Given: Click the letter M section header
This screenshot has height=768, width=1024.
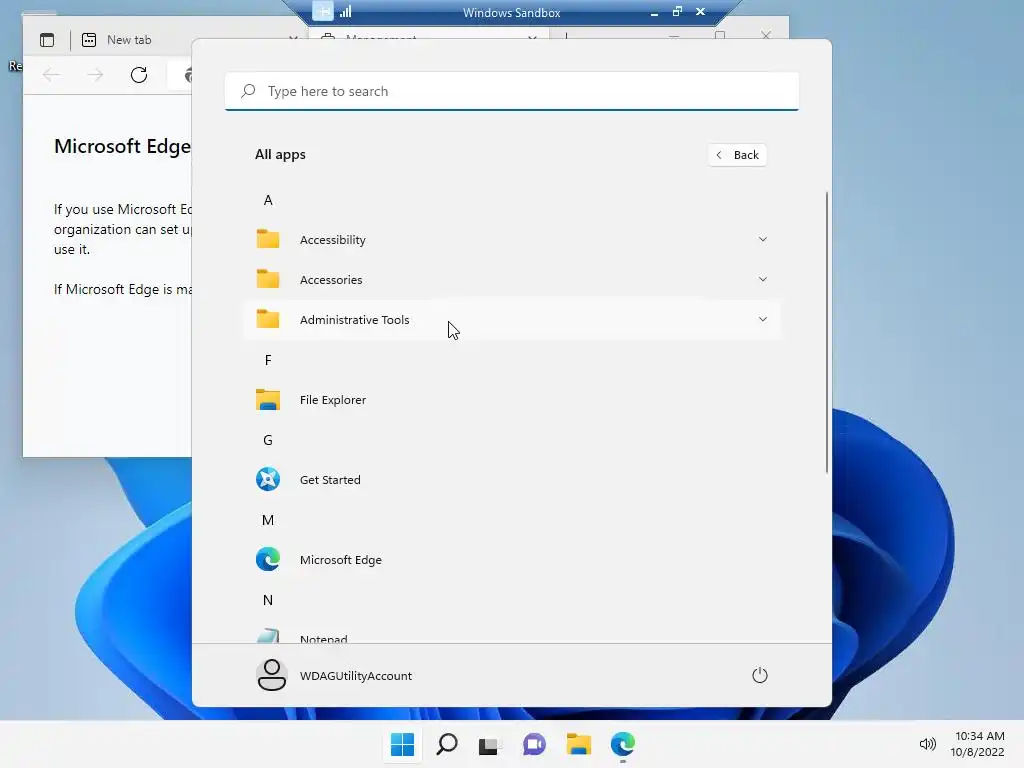Looking at the screenshot, I should [268, 520].
